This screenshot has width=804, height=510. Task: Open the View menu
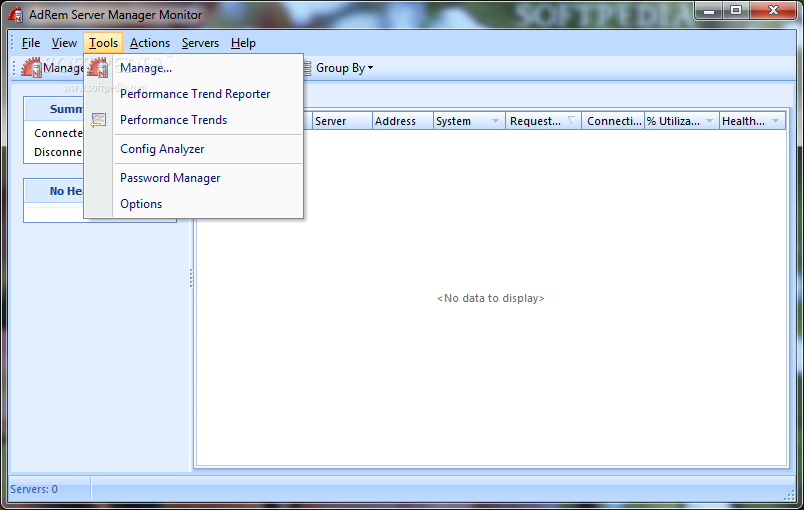pos(64,43)
